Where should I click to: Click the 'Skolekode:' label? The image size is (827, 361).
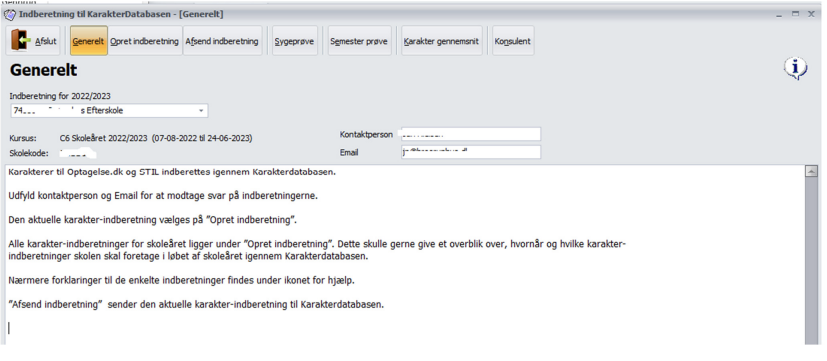click(29, 154)
